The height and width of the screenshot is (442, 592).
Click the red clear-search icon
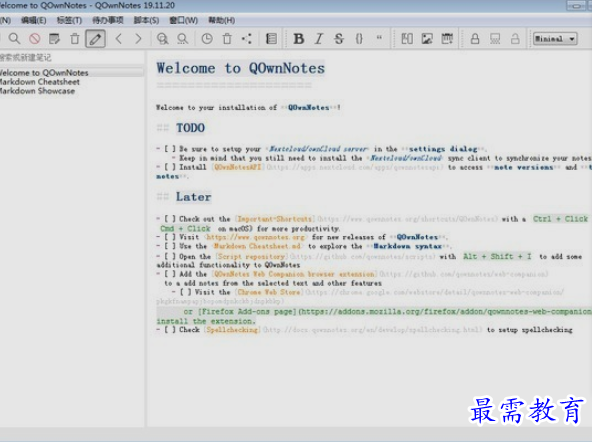(x=35, y=39)
